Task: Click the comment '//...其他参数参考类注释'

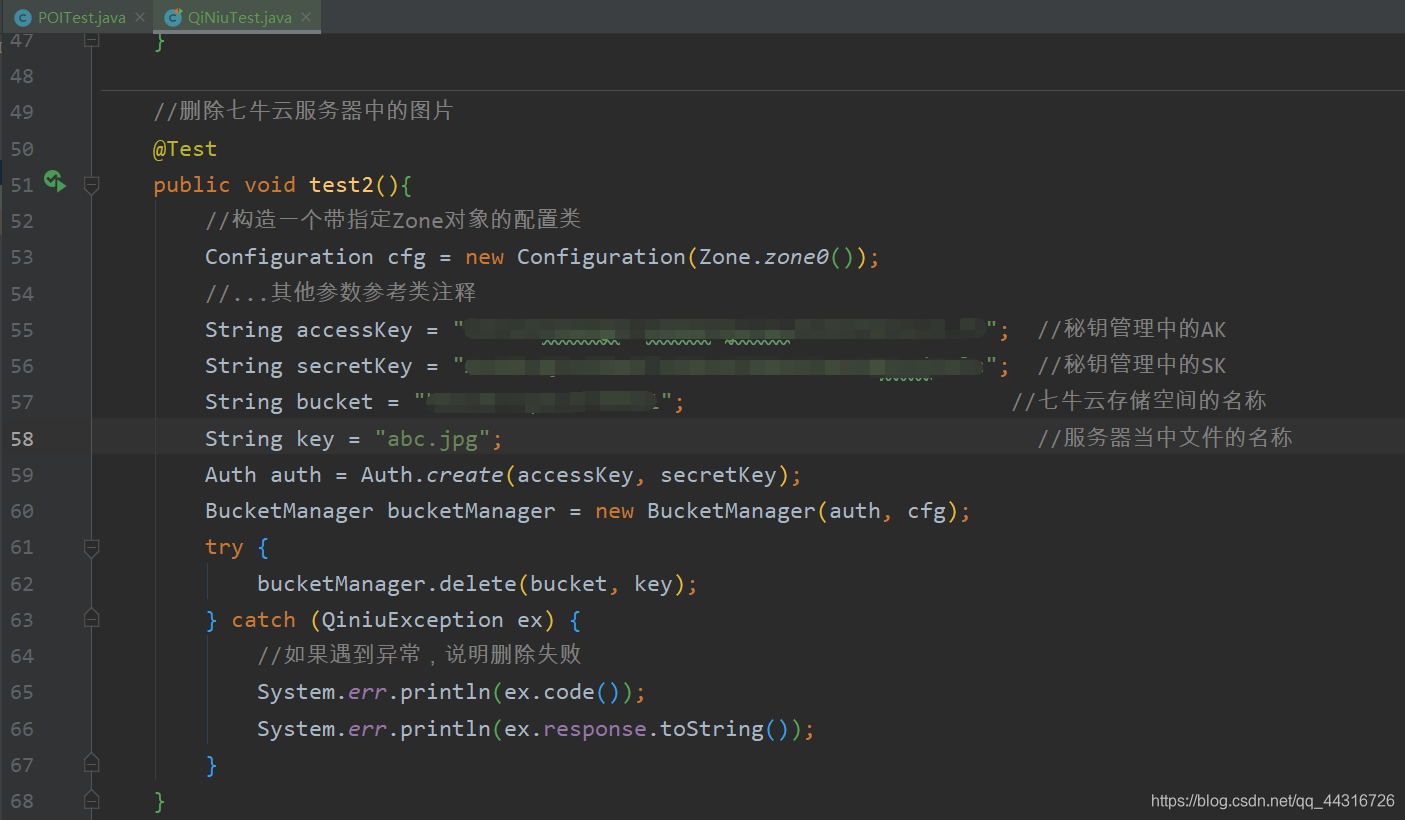Action: pyautogui.click(x=340, y=293)
